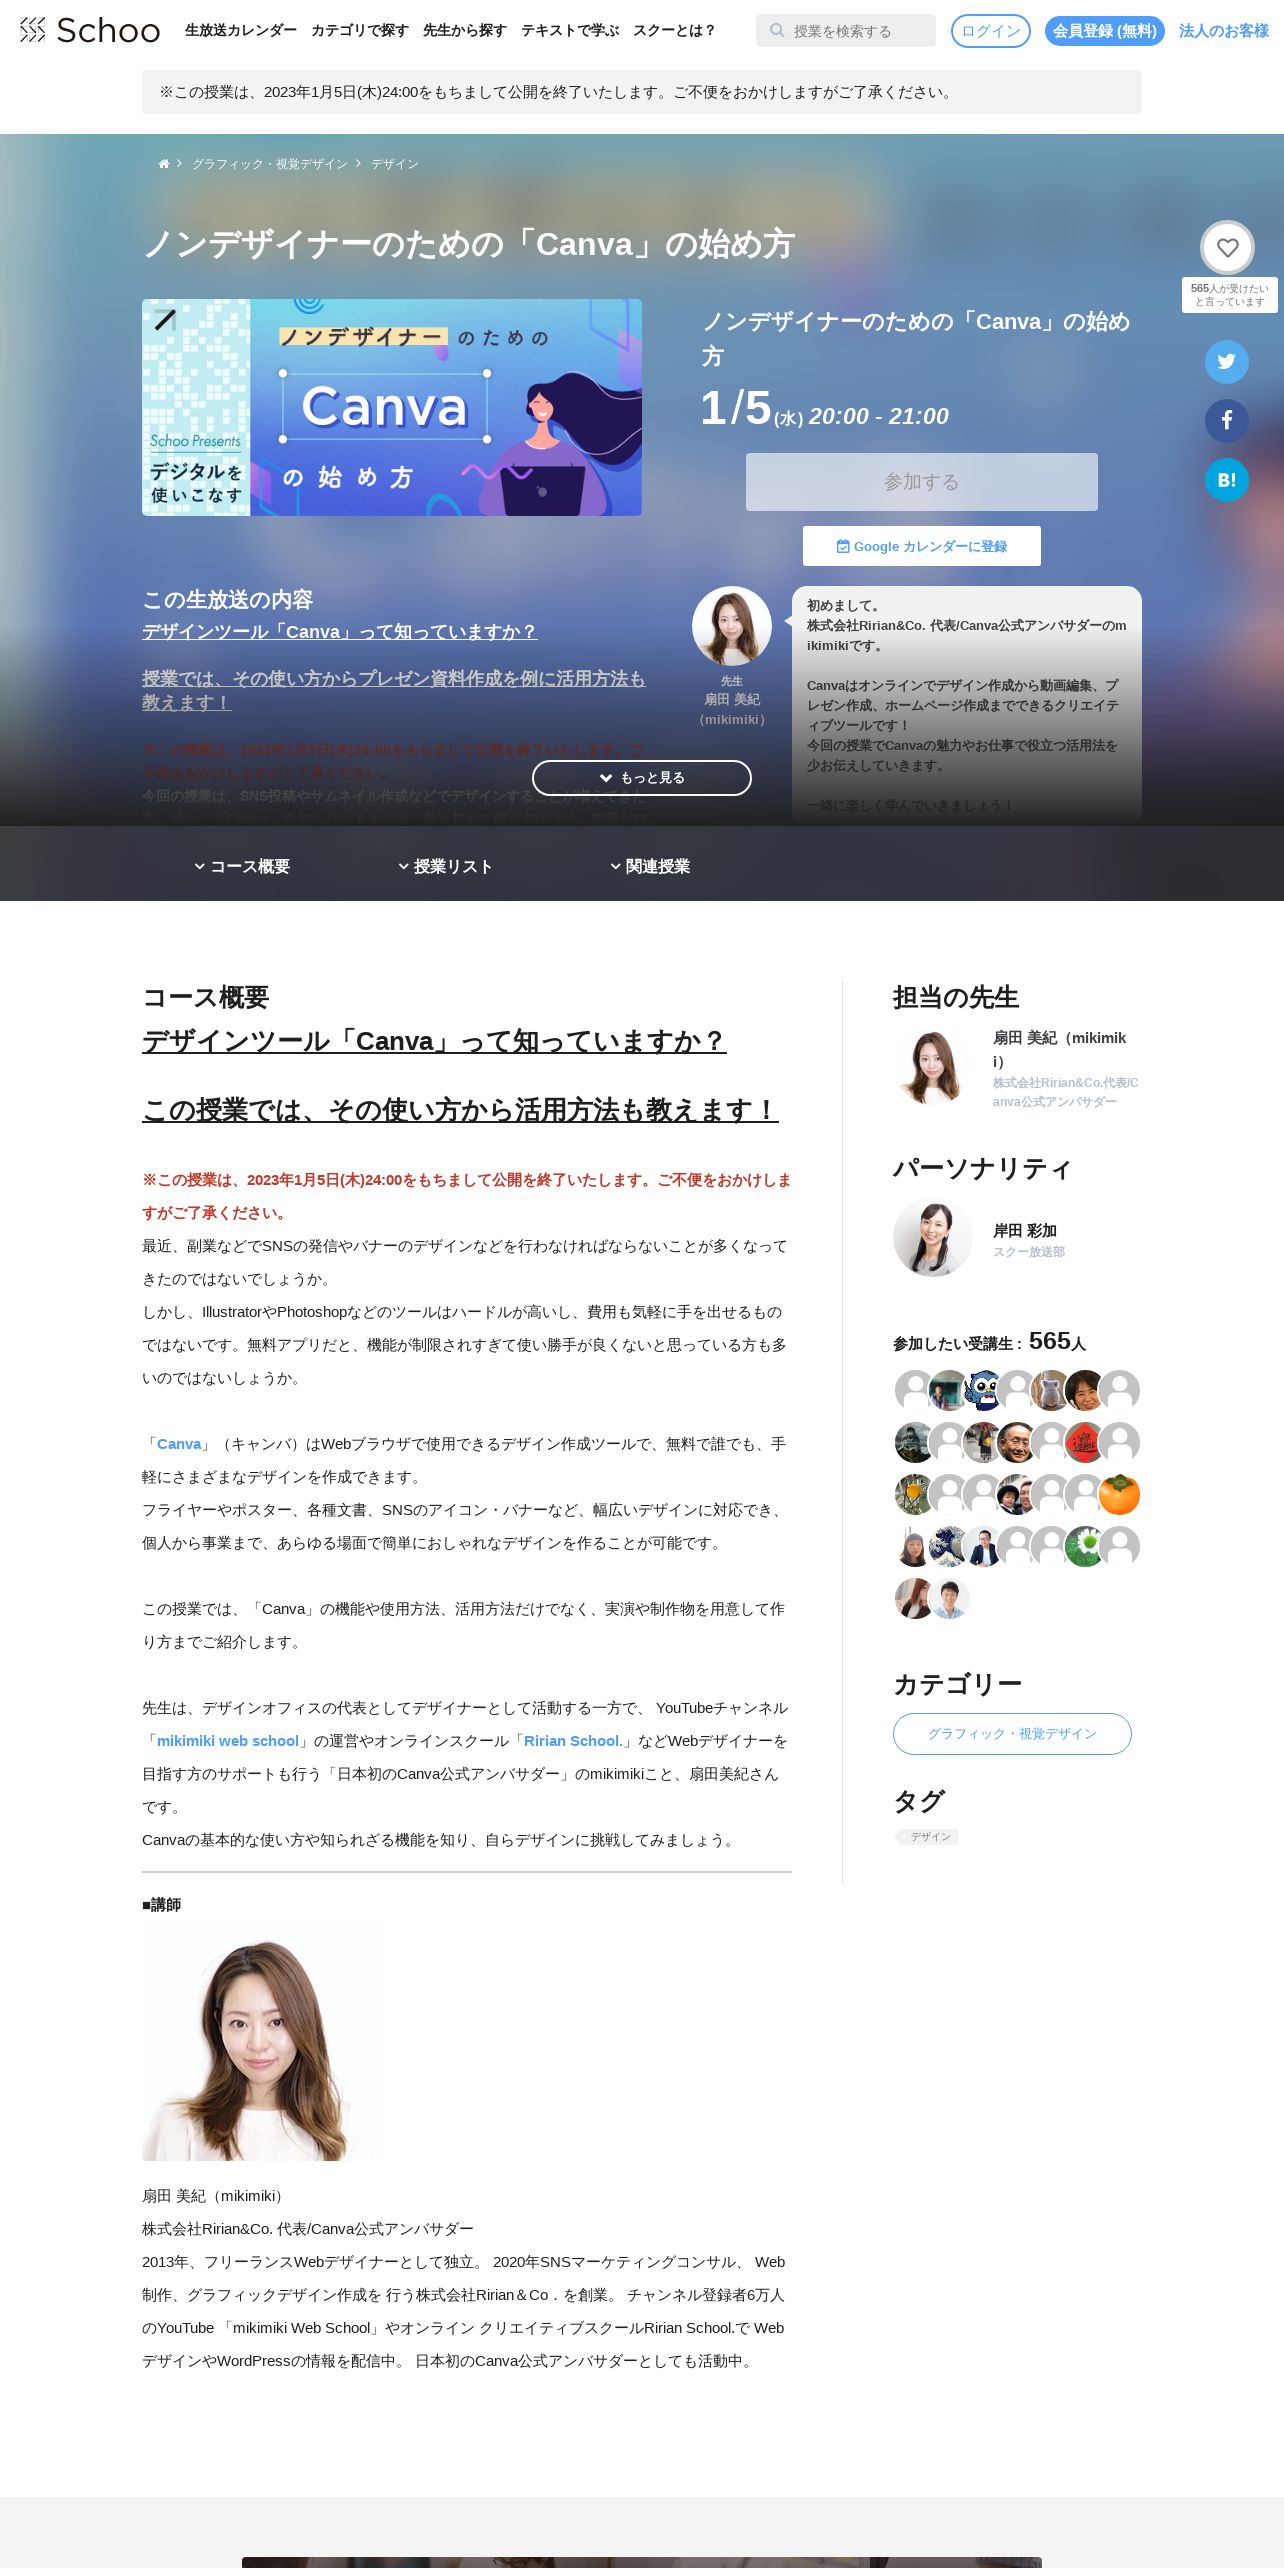
Task: Click the search magnifier icon
Action: 776,31
